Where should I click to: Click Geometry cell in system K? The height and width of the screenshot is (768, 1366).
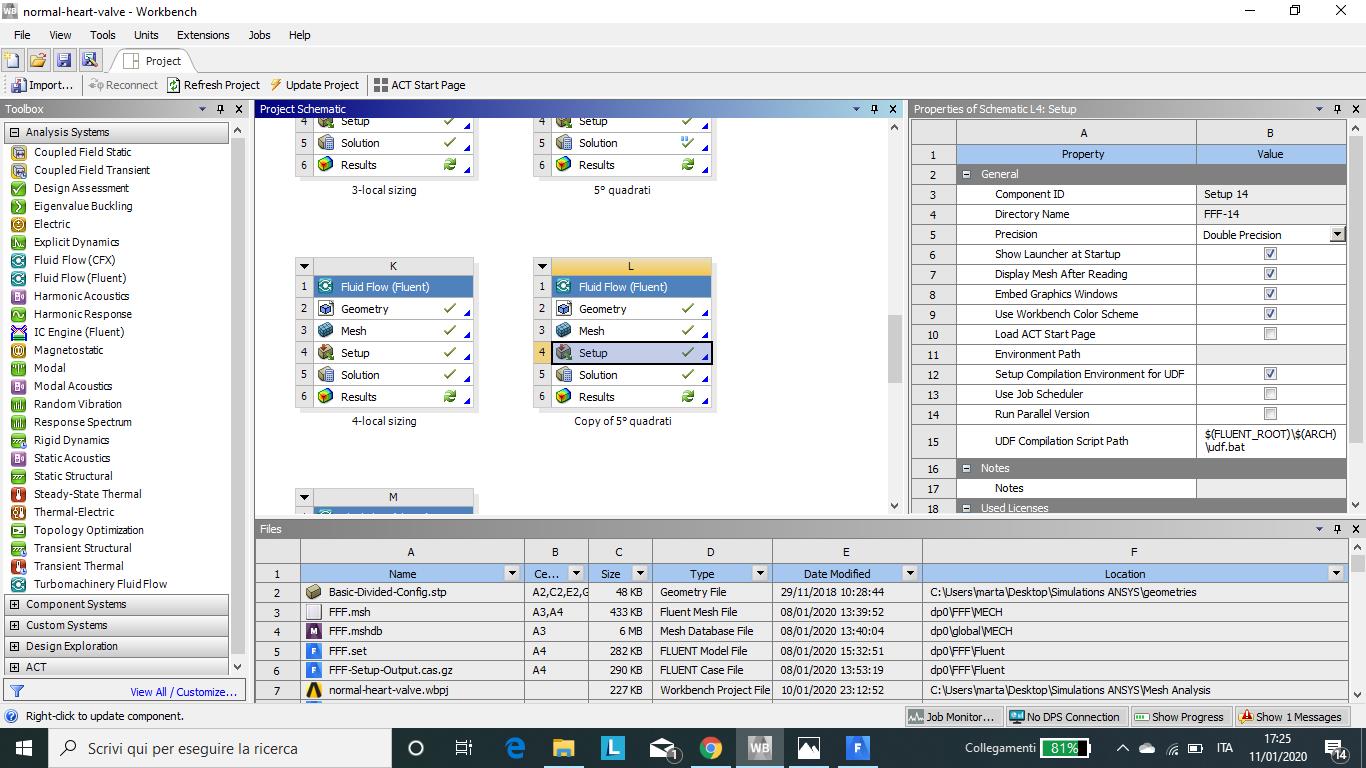coord(393,309)
